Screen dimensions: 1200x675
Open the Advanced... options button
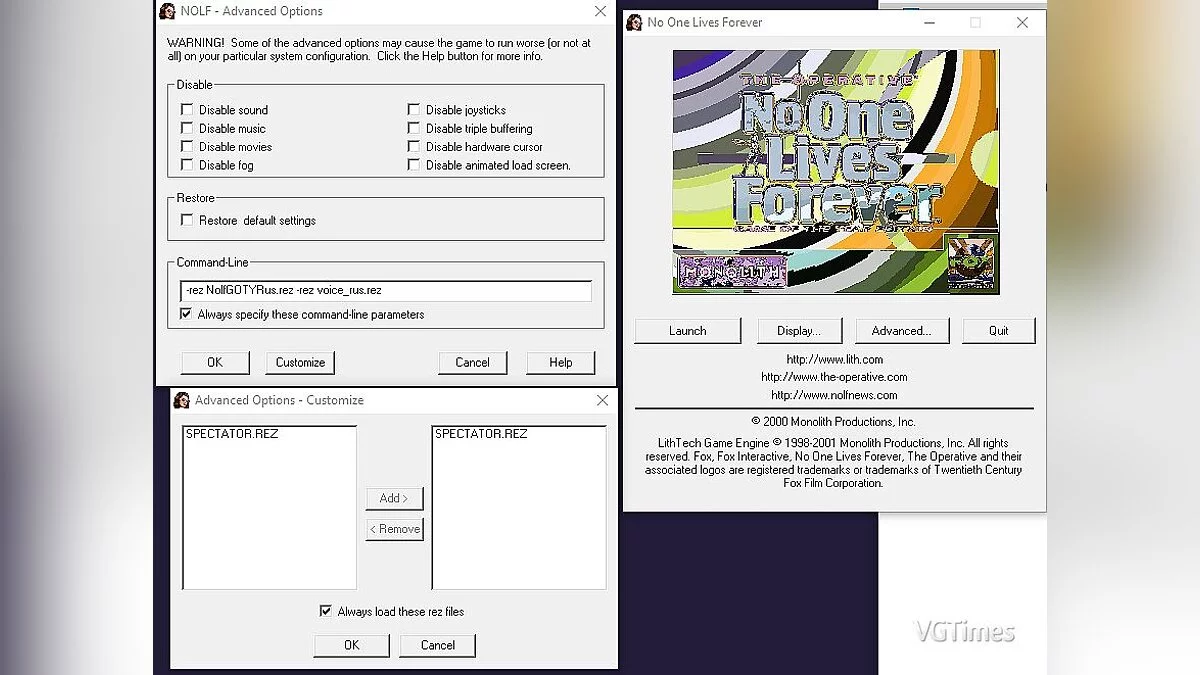pos(900,331)
